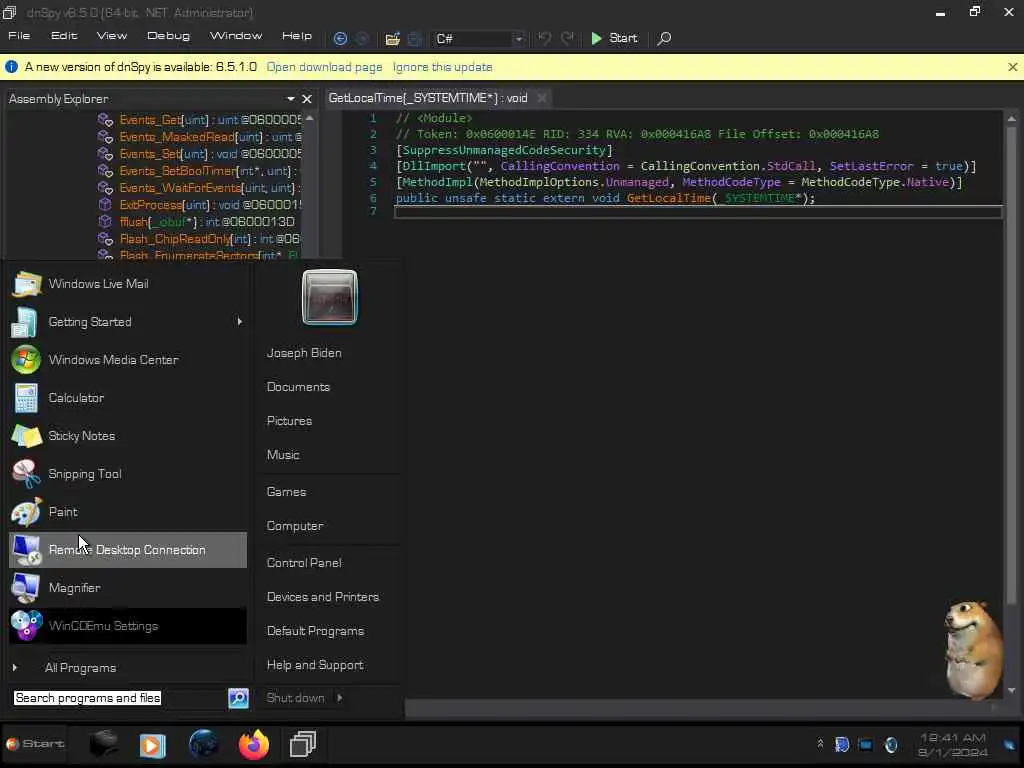Undo using the toolbar undo arrow

pyautogui.click(x=544, y=39)
